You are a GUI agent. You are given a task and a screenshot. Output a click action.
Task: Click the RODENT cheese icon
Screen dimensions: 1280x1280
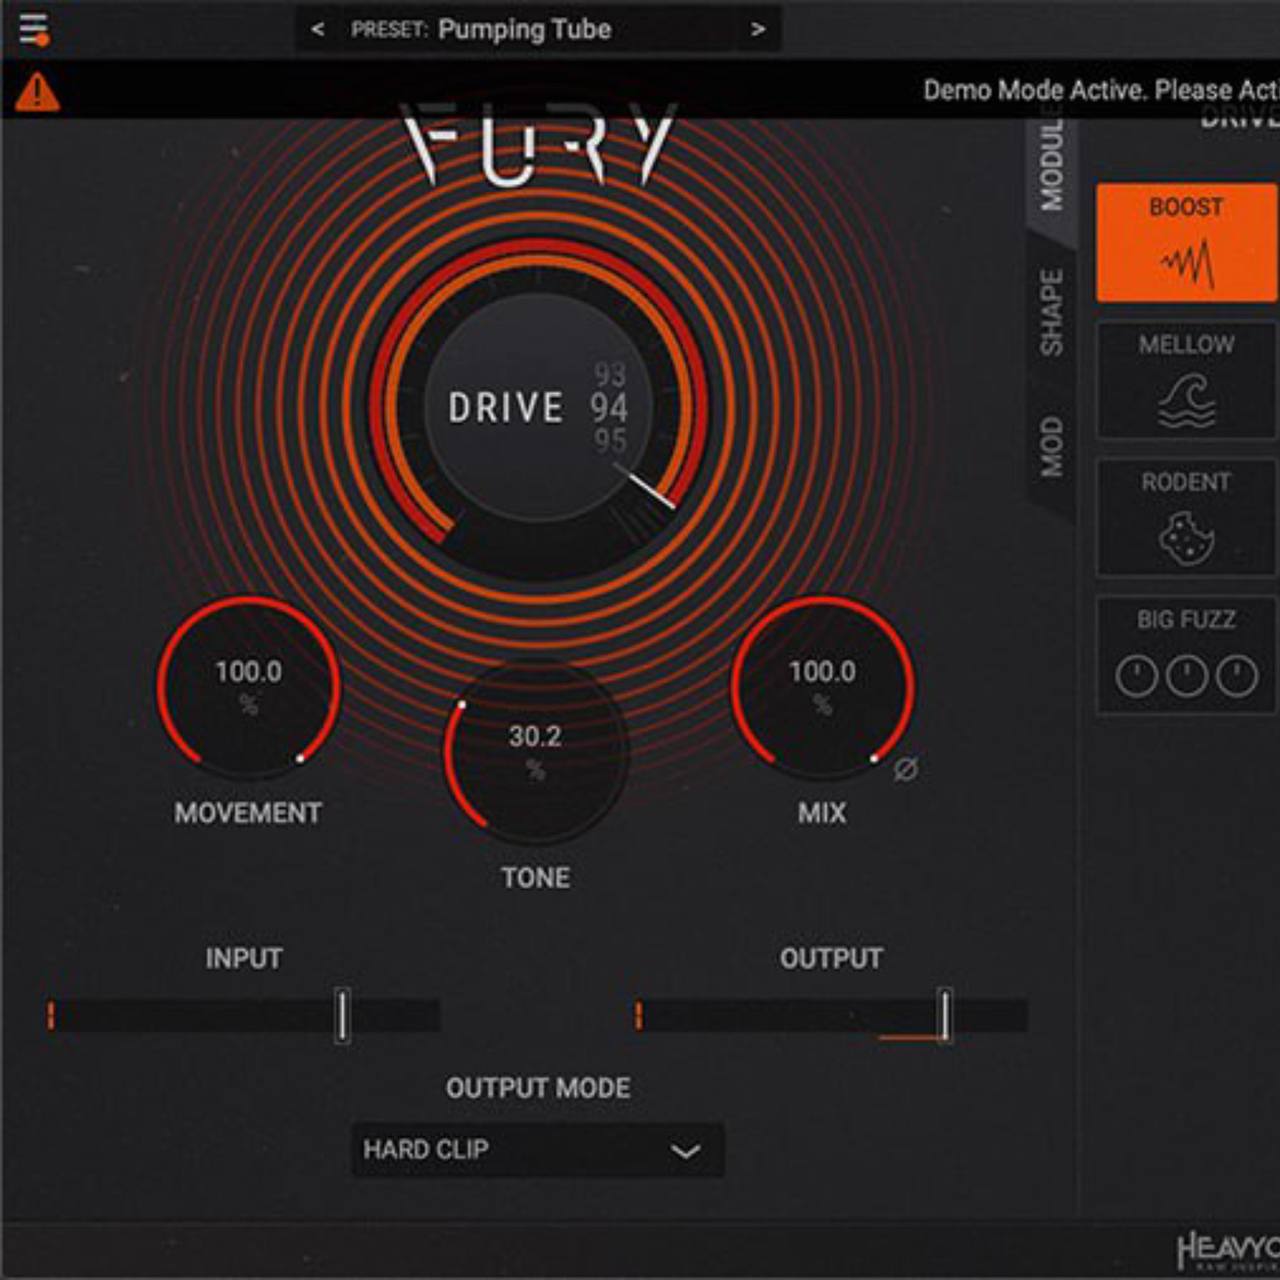[x=1187, y=539]
